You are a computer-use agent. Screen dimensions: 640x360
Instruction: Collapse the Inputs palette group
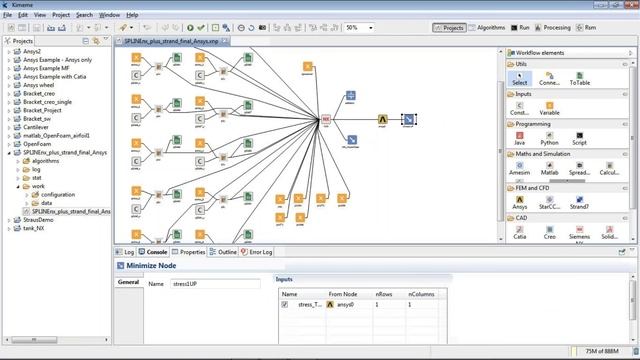tap(625, 94)
